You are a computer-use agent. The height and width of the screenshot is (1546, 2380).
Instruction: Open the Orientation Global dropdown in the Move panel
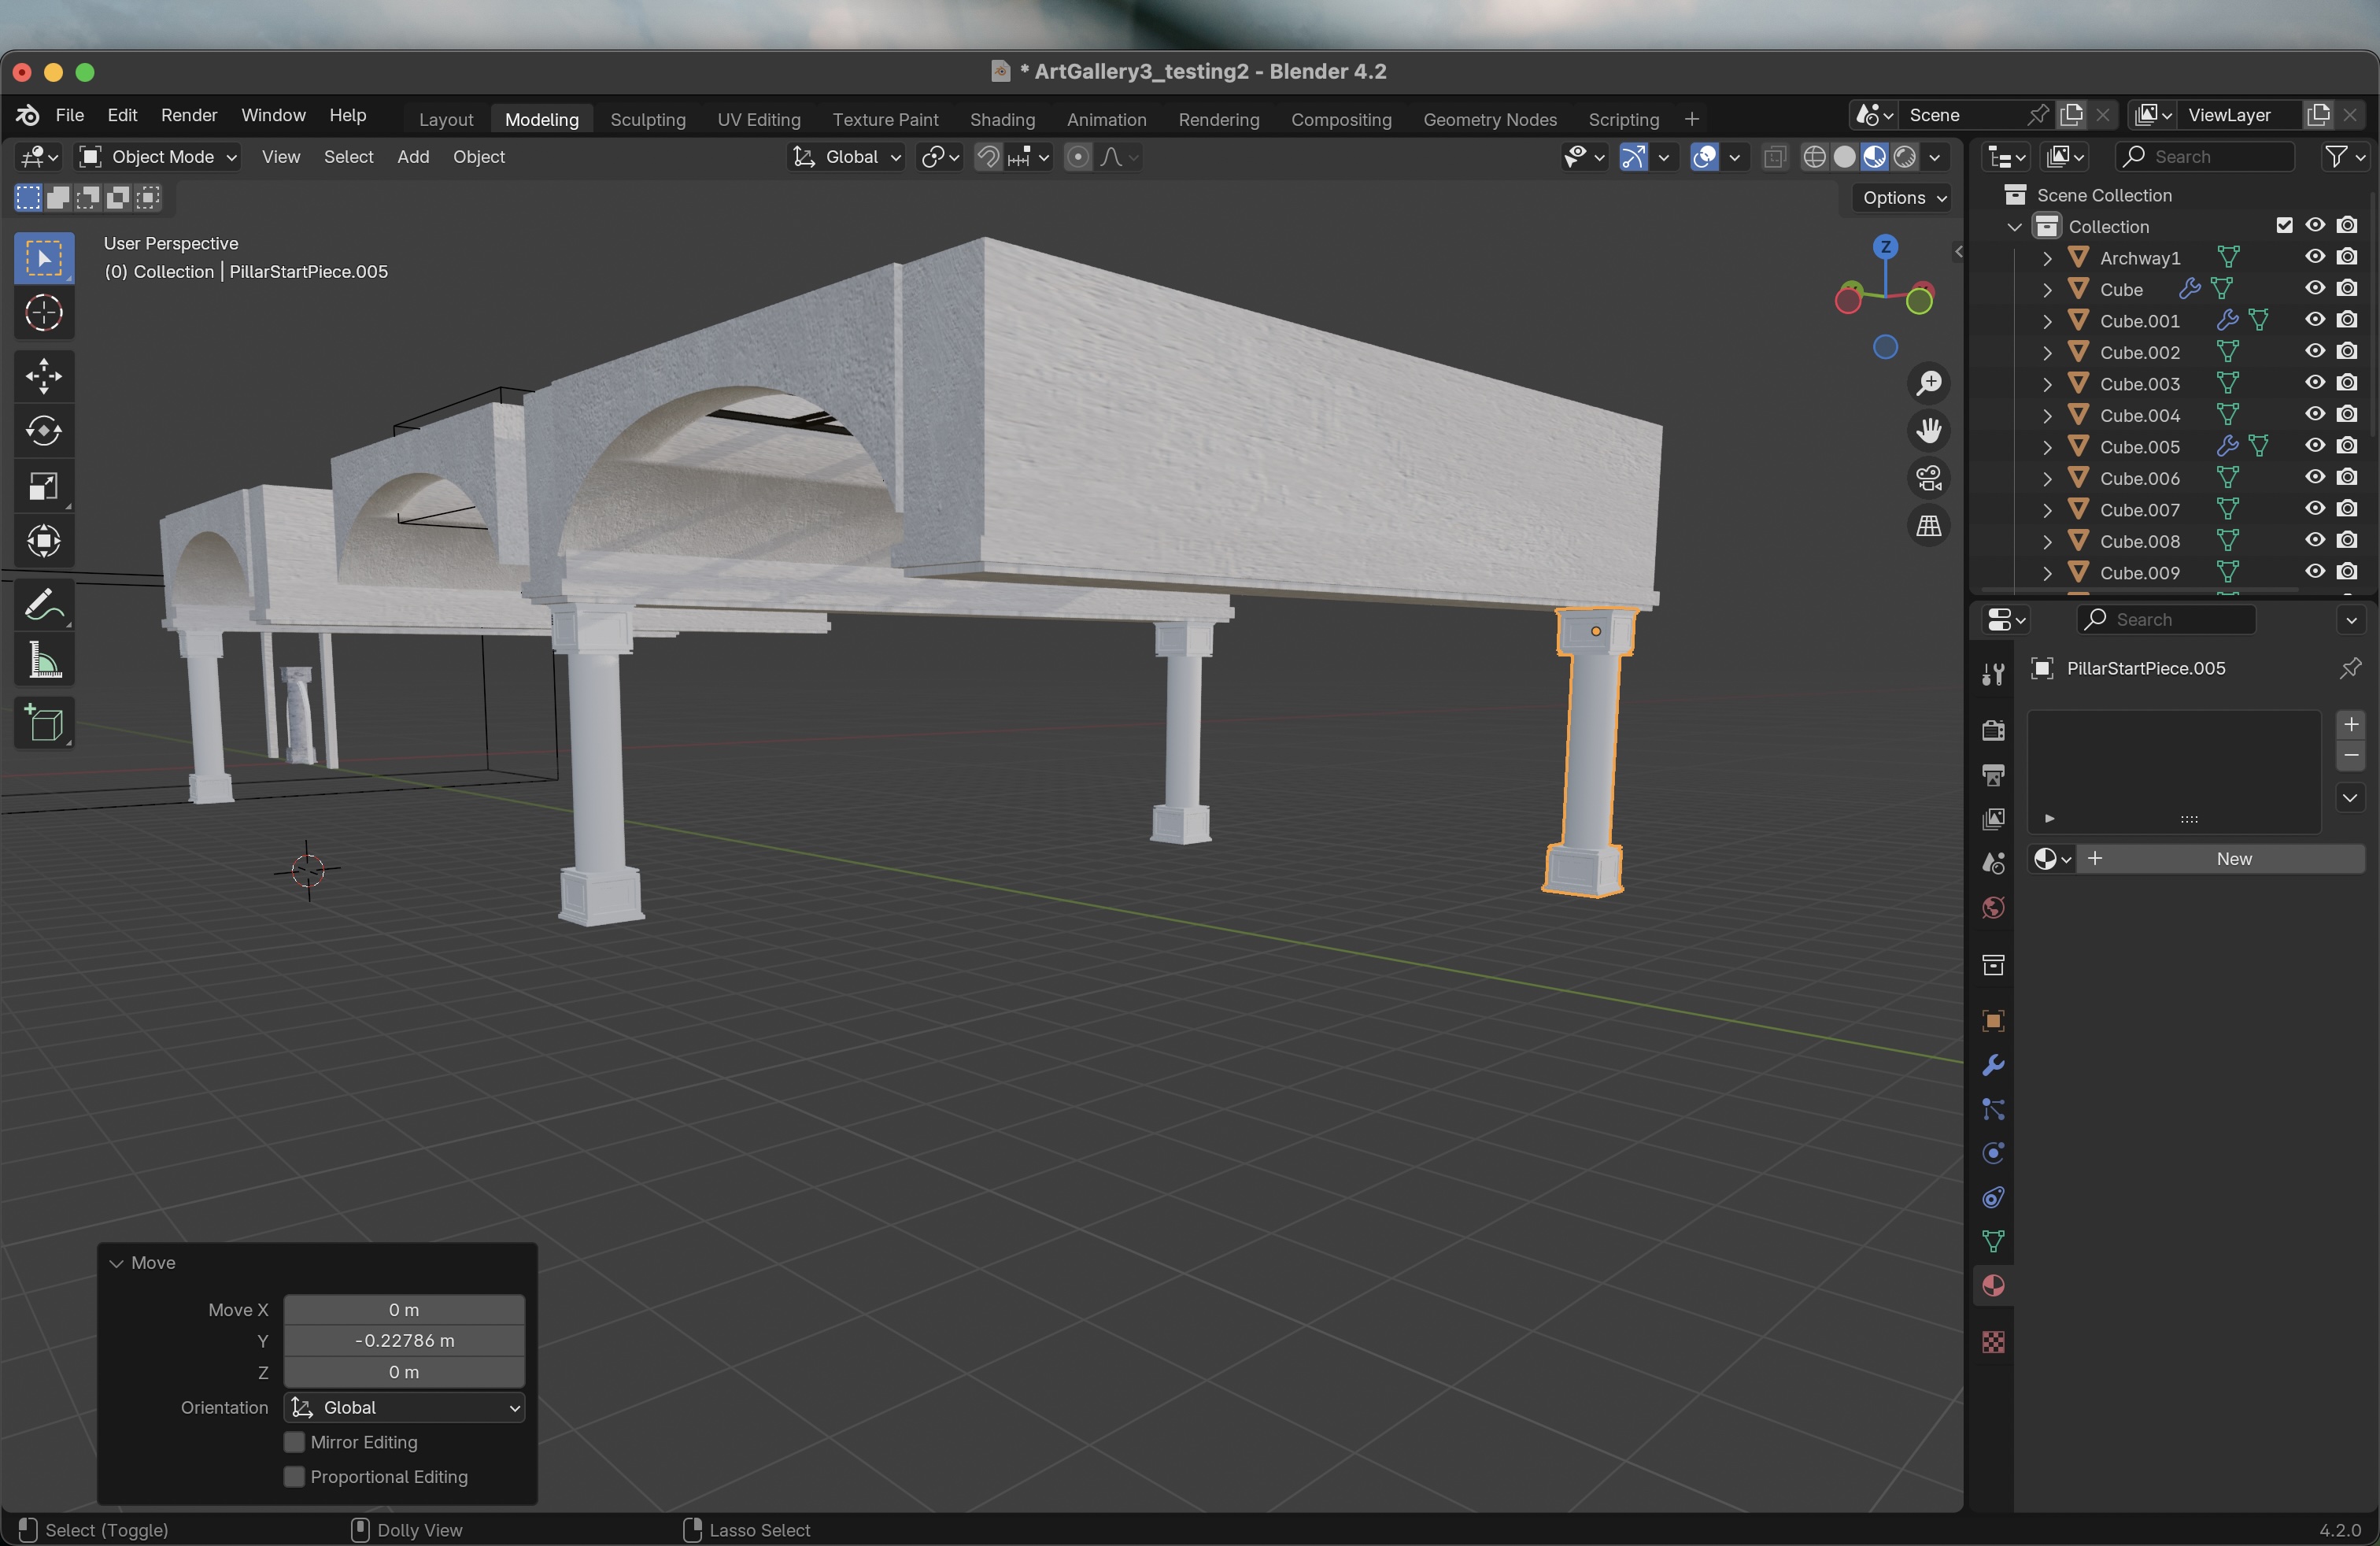pyautogui.click(x=404, y=1408)
